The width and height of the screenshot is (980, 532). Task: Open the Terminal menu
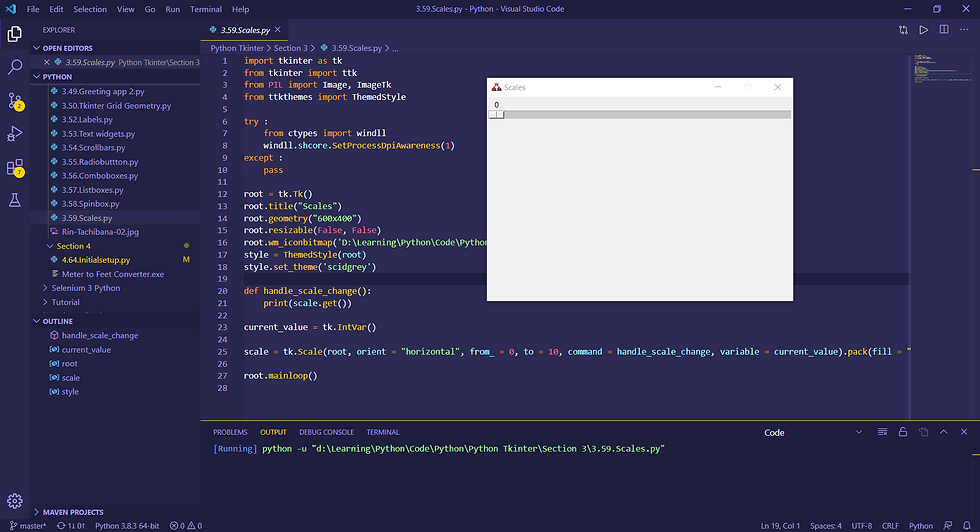coord(206,9)
